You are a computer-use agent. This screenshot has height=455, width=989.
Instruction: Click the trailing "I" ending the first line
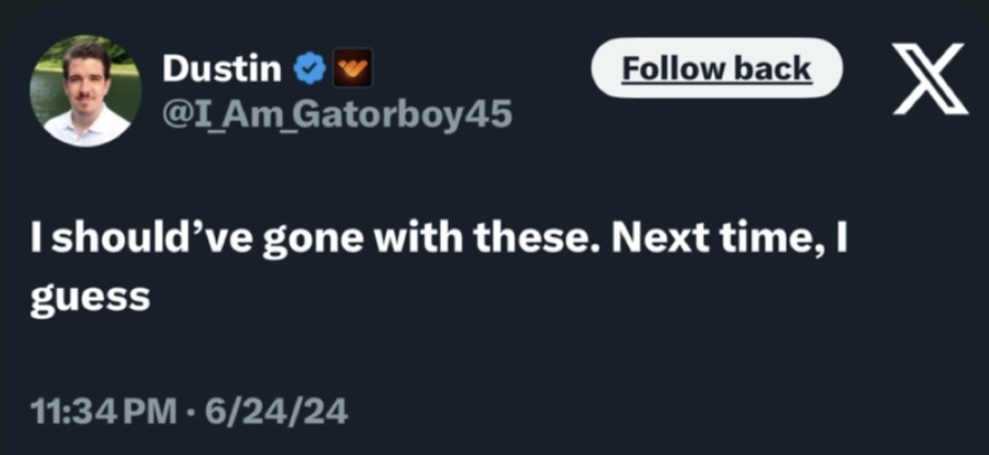(x=841, y=244)
